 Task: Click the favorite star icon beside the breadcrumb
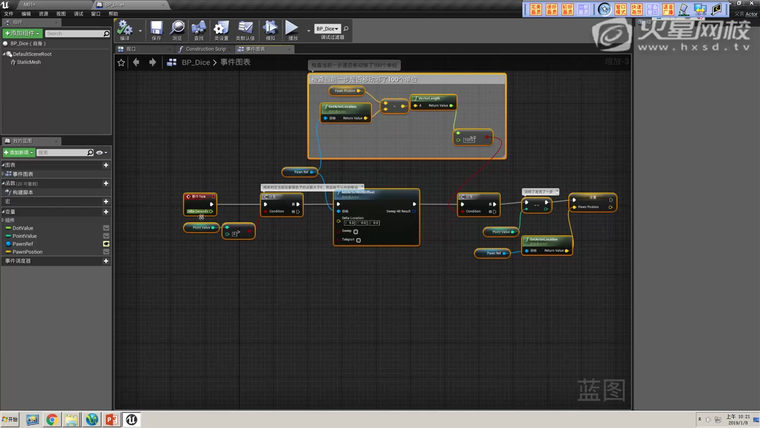click(122, 62)
